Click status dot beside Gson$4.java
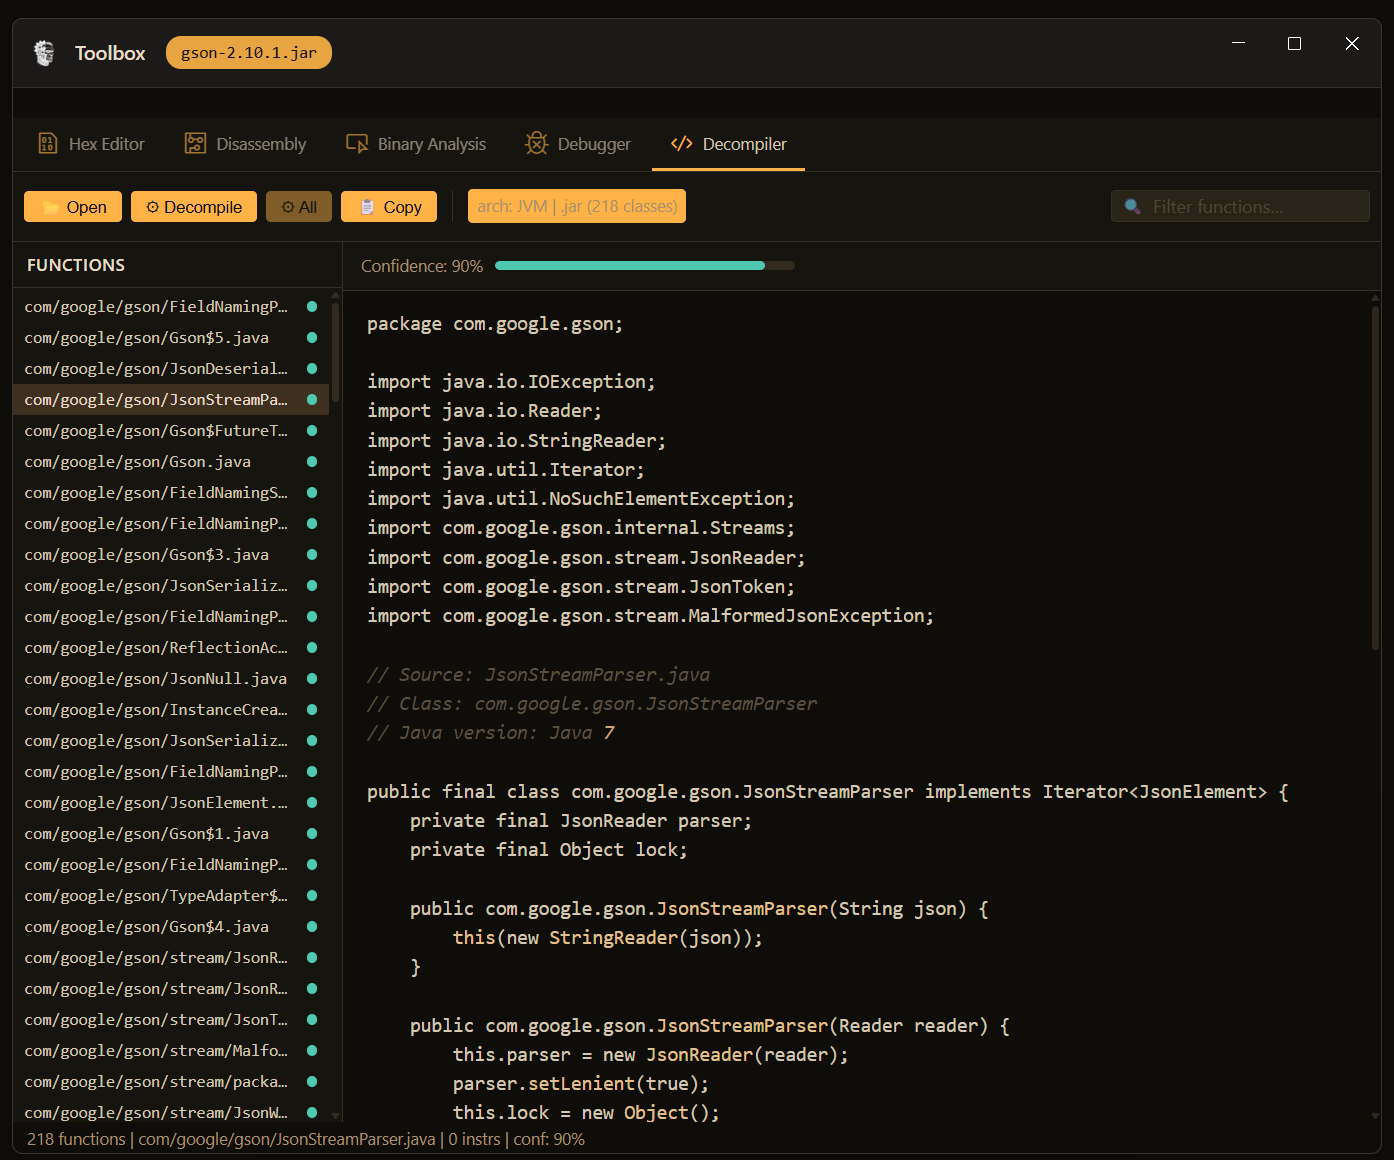The width and height of the screenshot is (1394, 1160). tap(312, 927)
